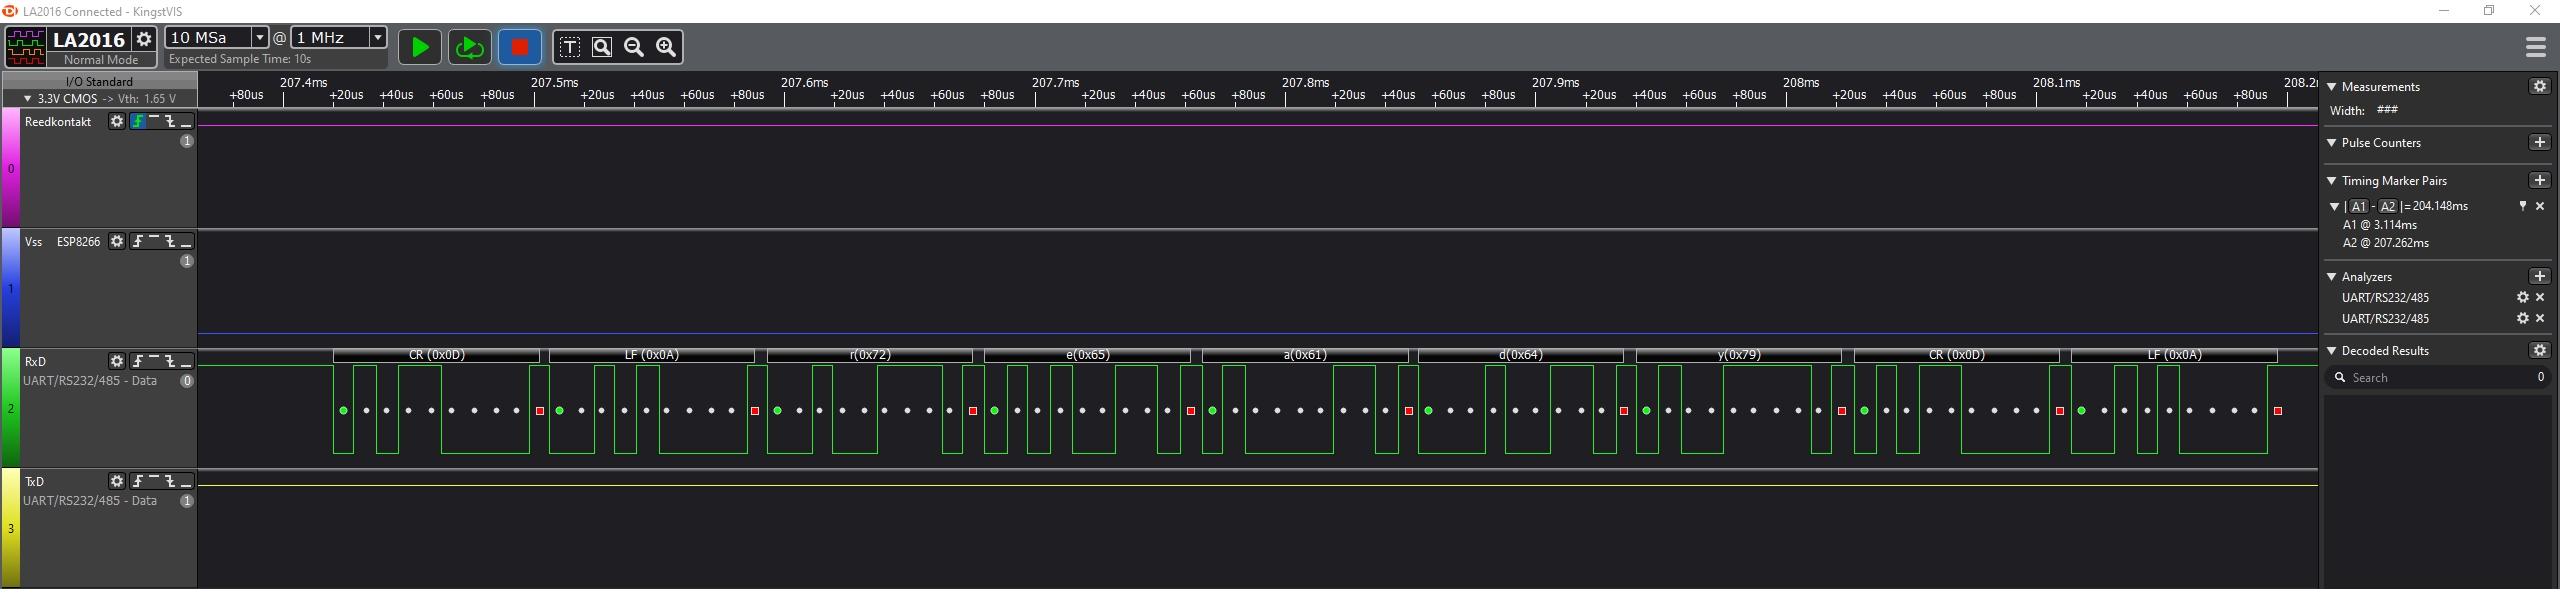Image resolution: width=2560 pixels, height=589 pixels.
Task: Zoom out the waveform view
Action: pos(634,47)
